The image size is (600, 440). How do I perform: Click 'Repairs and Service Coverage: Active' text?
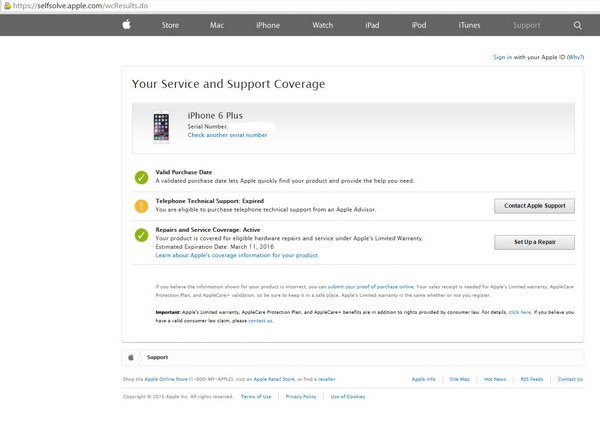(x=208, y=230)
